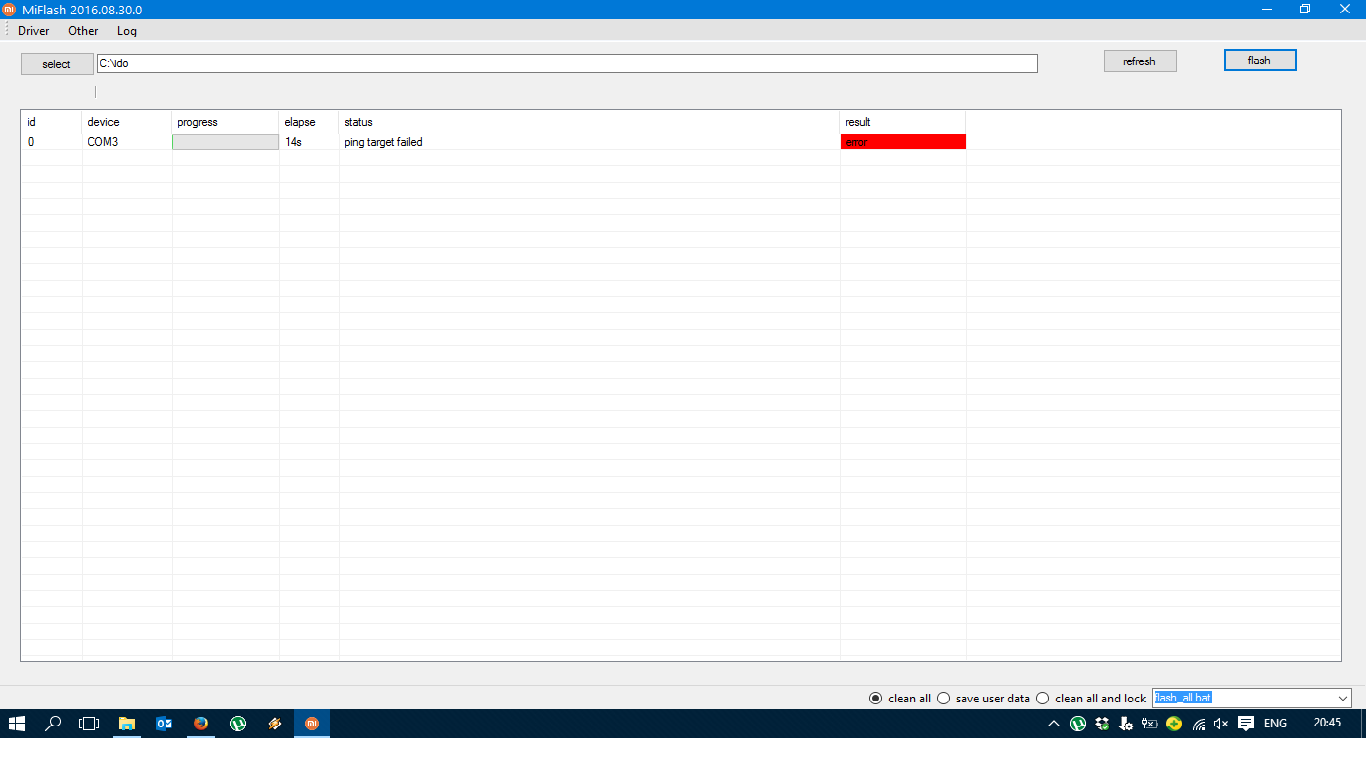Click the id column header
The height and width of the screenshot is (768, 1366).
[51, 122]
